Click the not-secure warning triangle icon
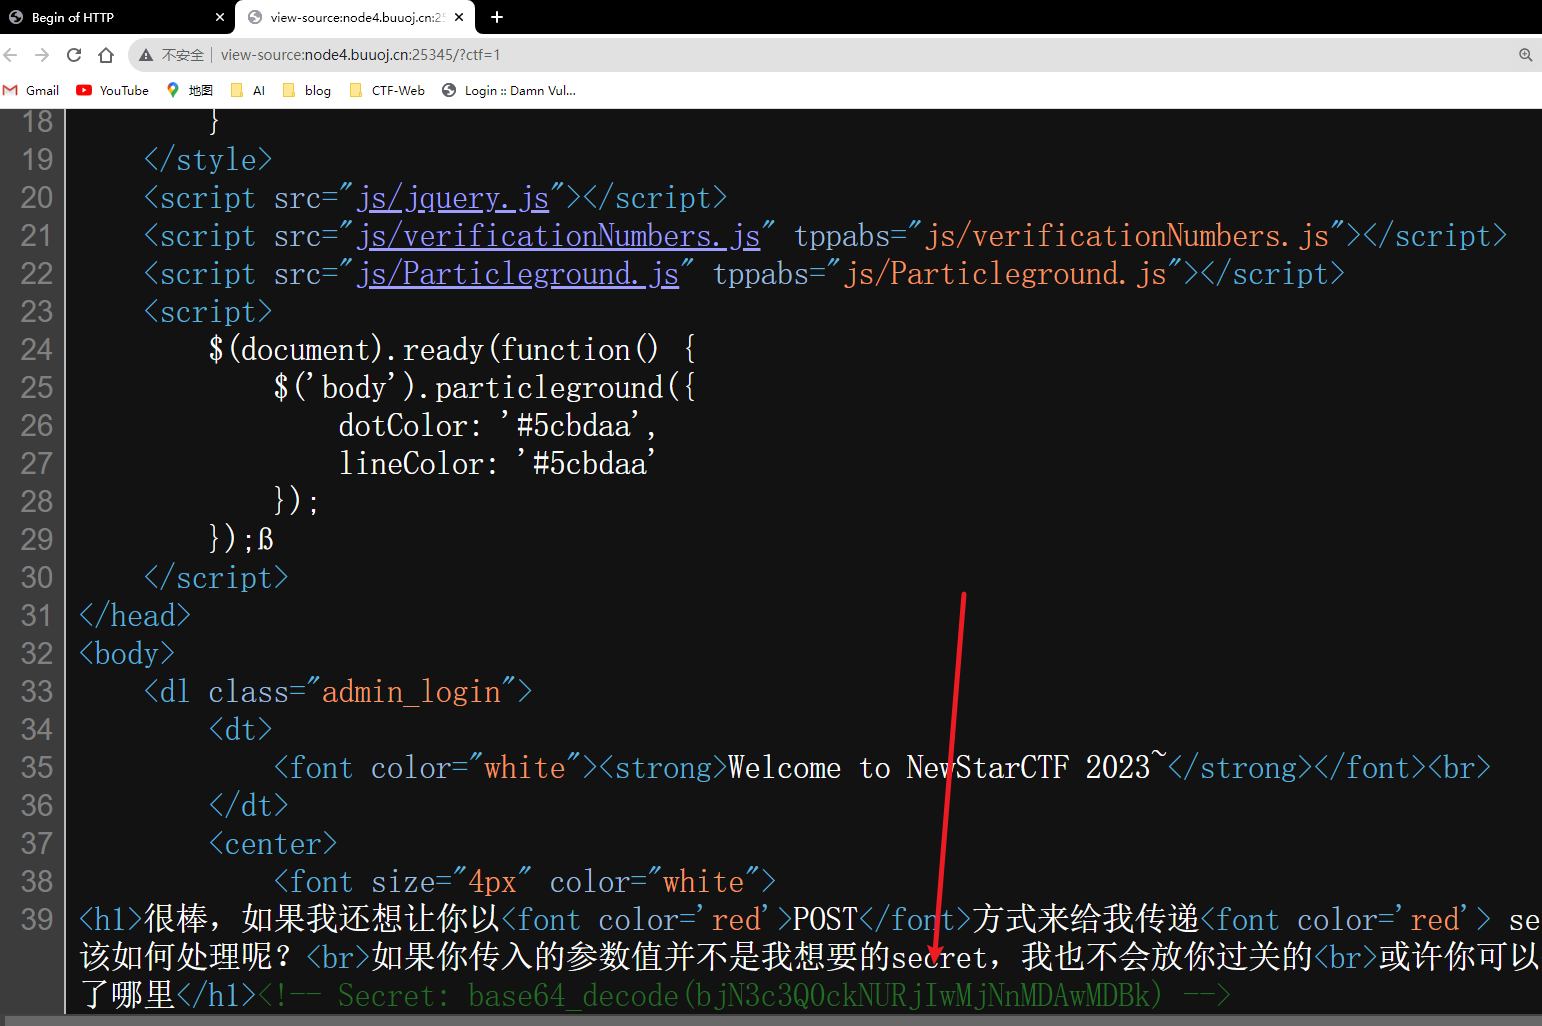This screenshot has height=1026, width=1542. click(146, 55)
